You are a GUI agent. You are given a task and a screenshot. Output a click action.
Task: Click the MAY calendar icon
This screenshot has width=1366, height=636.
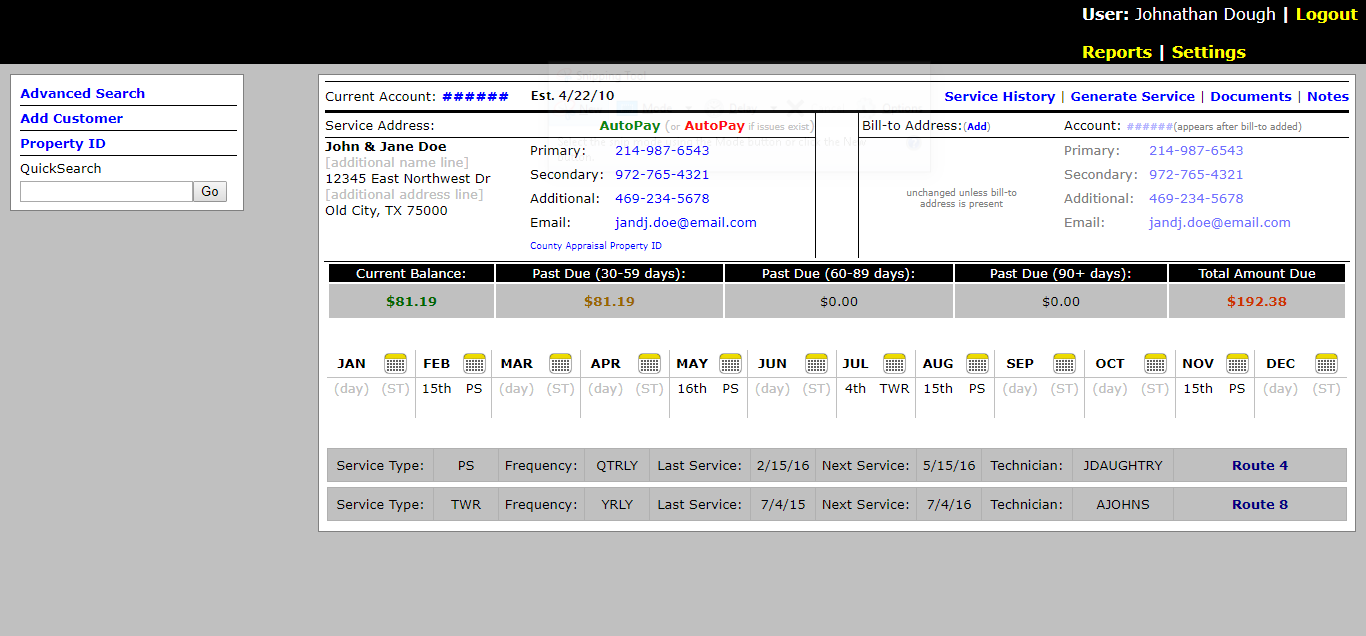click(x=730, y=364)
